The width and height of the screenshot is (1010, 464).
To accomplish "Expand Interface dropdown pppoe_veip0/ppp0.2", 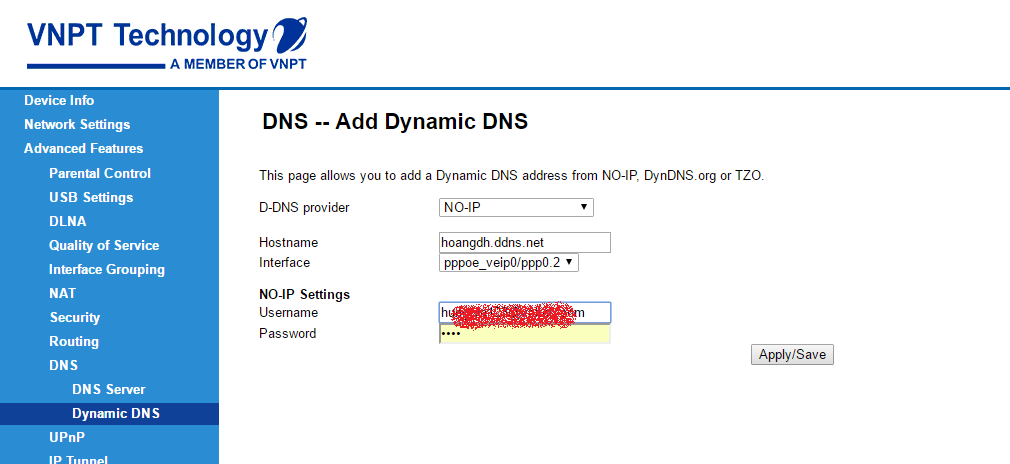I will [509, 262].
